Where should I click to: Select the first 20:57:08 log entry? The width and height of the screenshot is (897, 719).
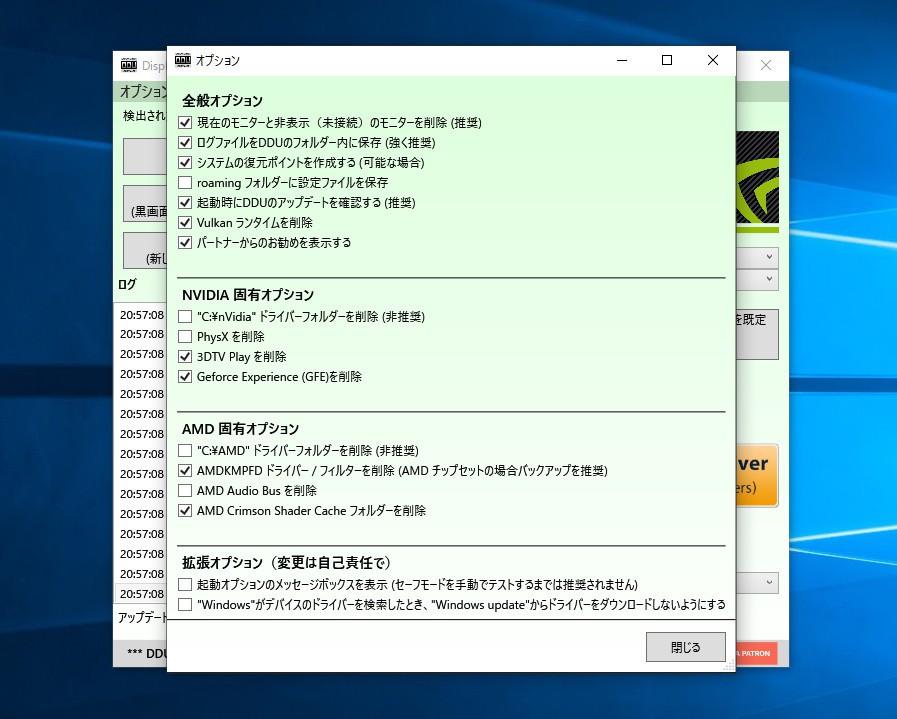click(141, 315)
